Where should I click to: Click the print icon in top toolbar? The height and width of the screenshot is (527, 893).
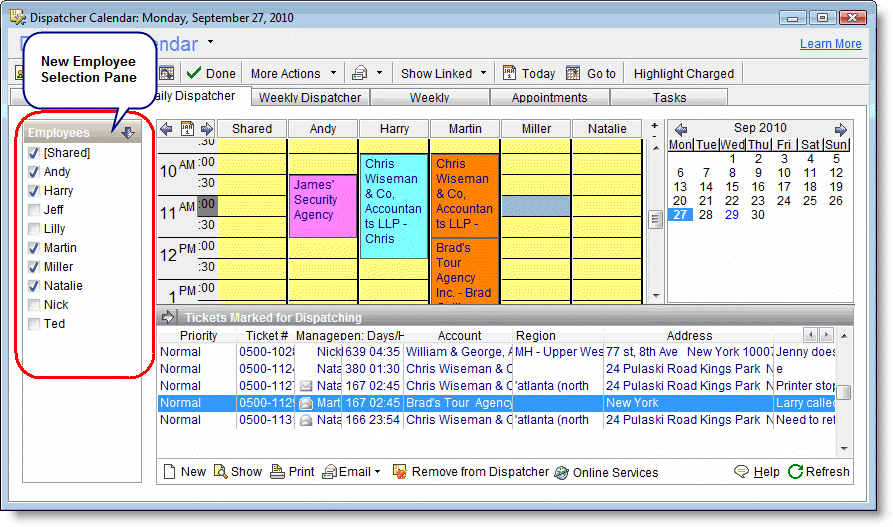[x=360, y=73]
